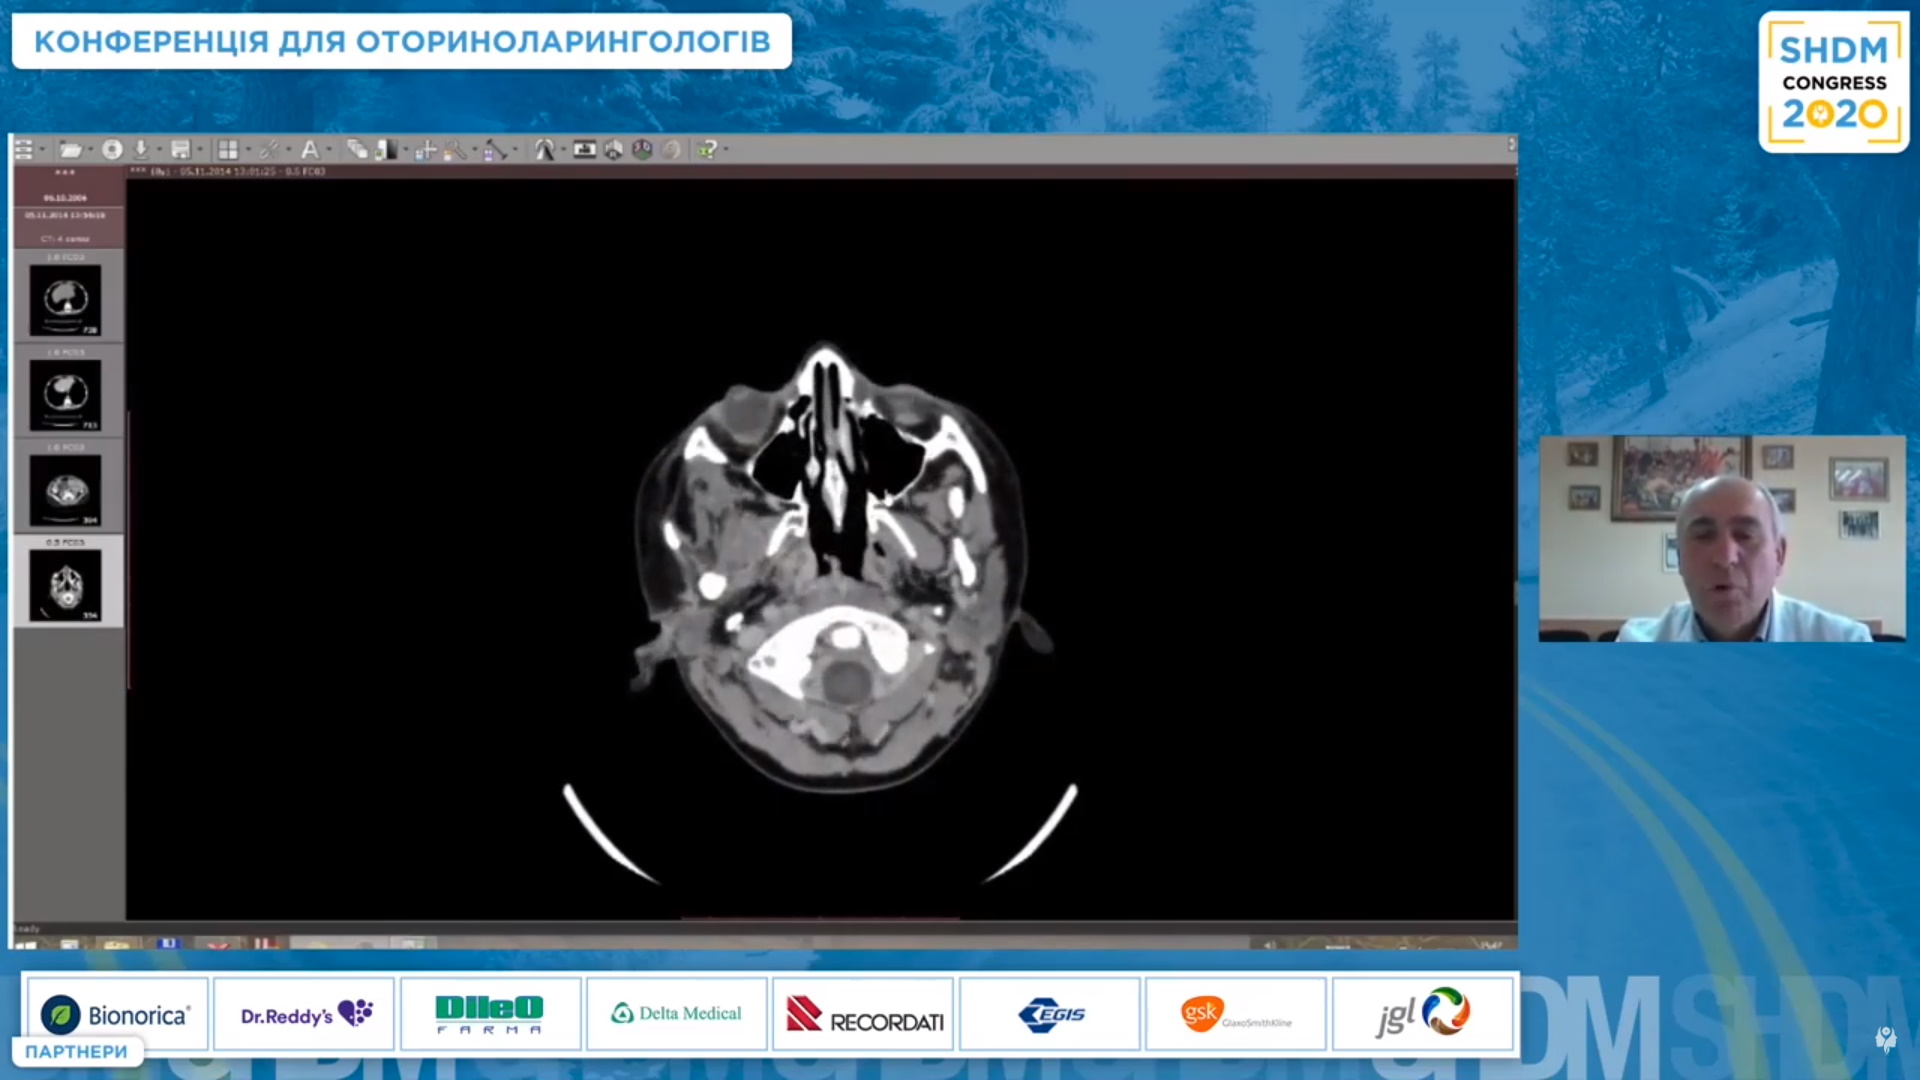Select the magnifier zoom tool
Viewport: 1920px width, 1080px height.
[455, 150]
